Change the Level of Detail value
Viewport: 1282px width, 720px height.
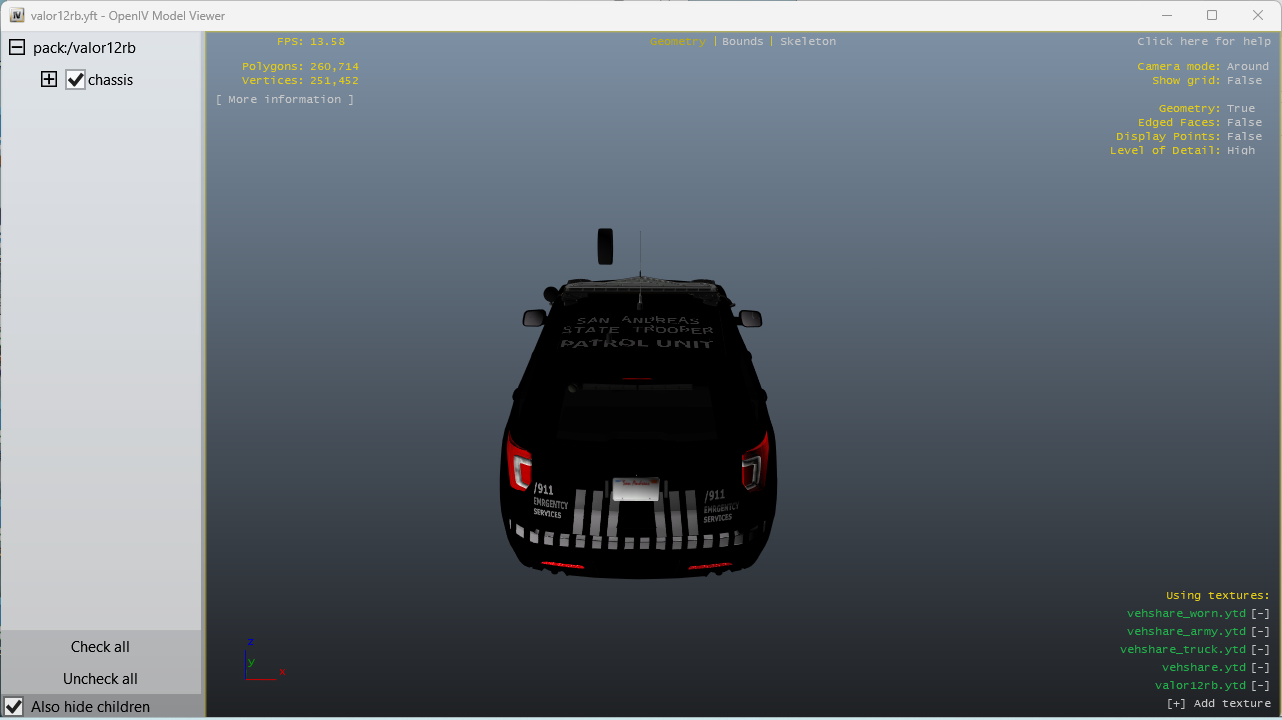[x=1240, y=151]
